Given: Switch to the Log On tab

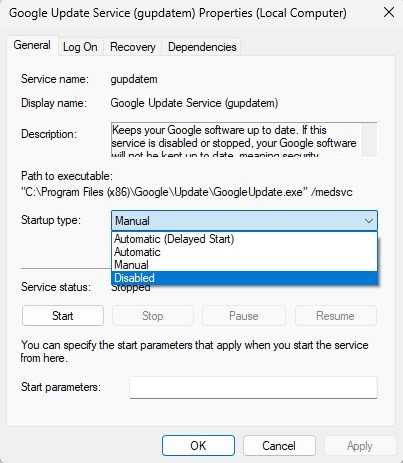Looking at the screenshot, I should tap(80, 47).
